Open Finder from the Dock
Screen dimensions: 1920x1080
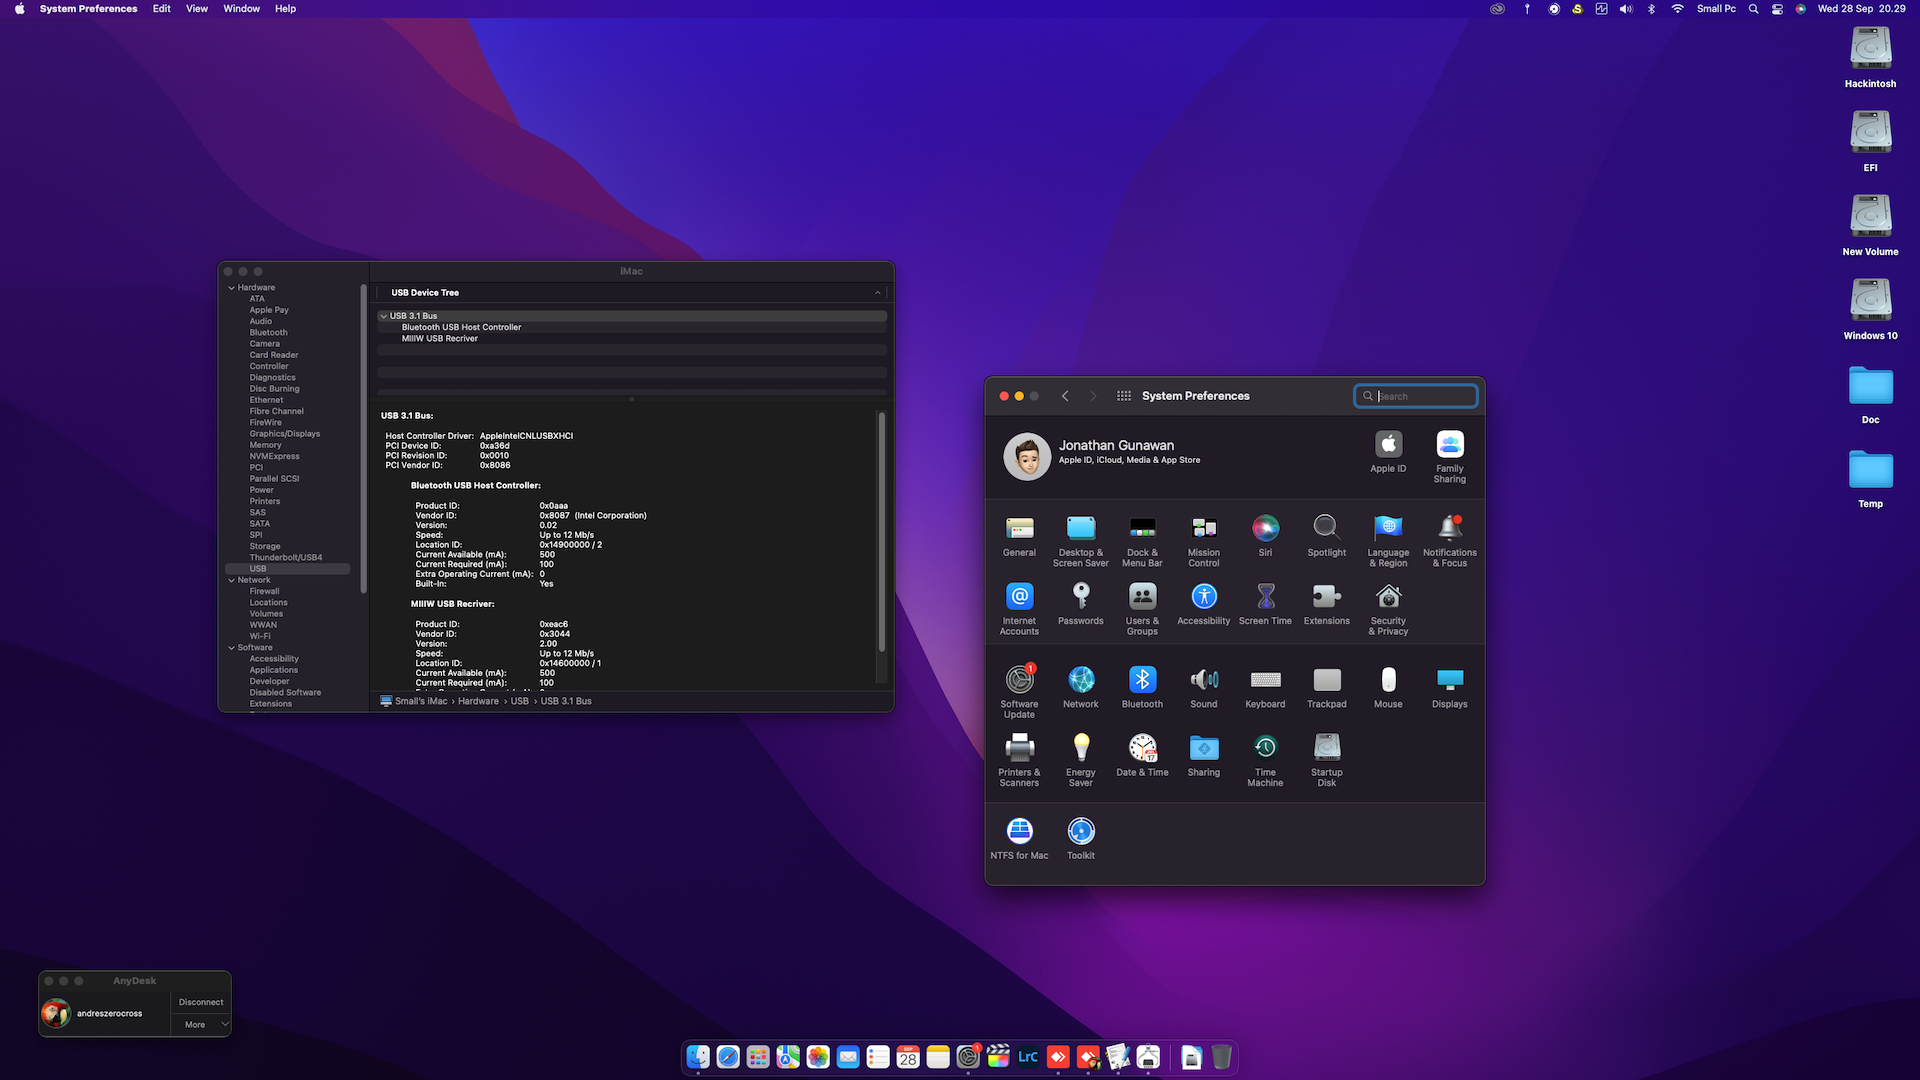[x=698, y=1057]
